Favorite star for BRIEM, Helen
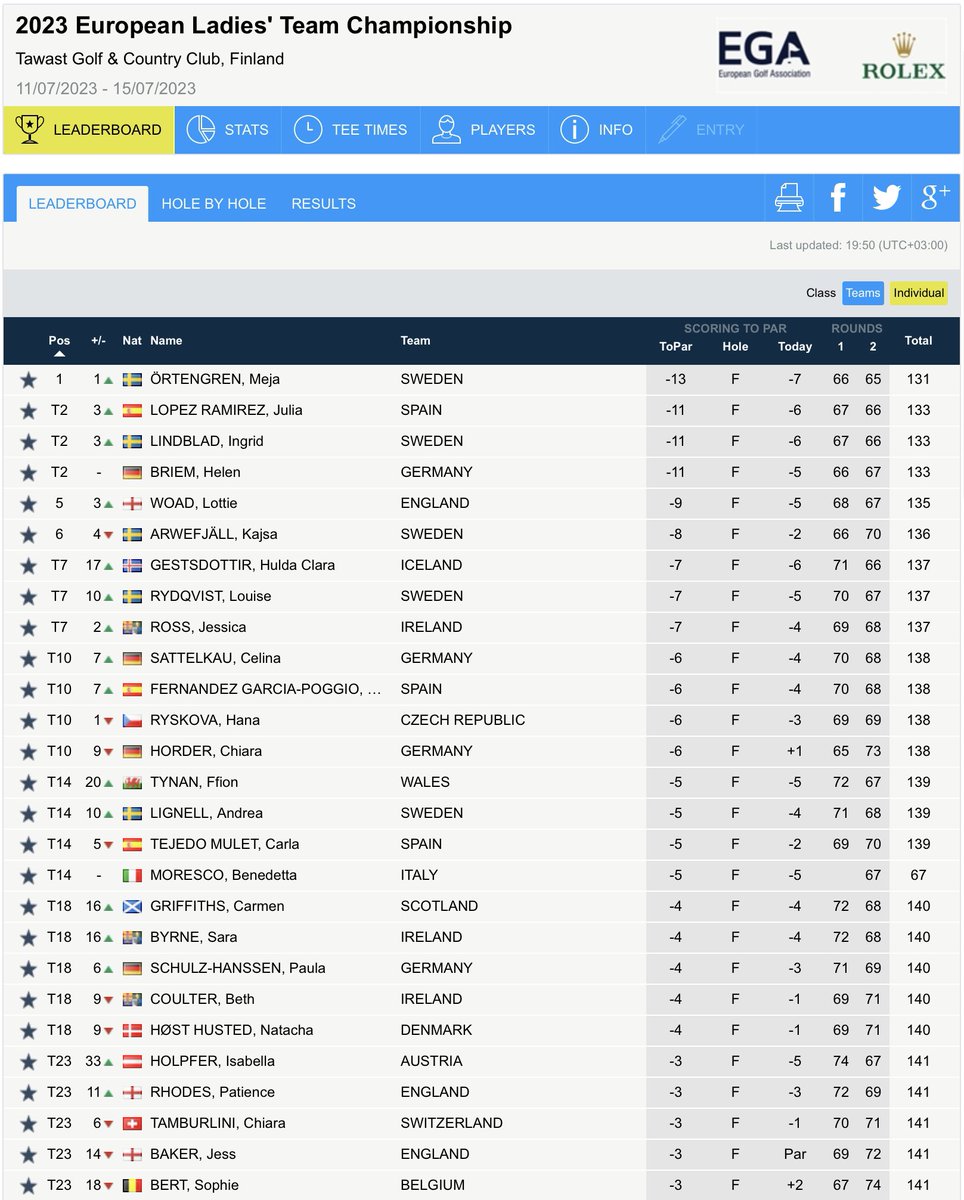The image size is (964, 1200). [28, 472]
